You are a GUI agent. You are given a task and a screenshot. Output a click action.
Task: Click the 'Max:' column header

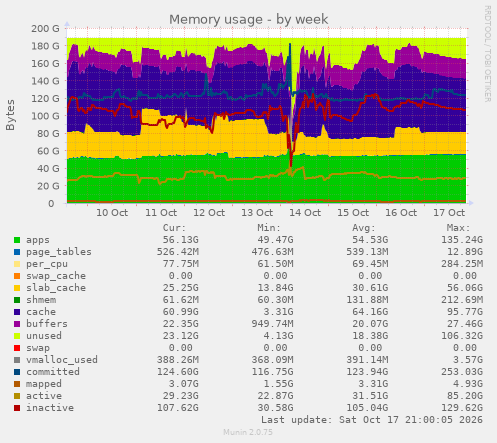458,228
